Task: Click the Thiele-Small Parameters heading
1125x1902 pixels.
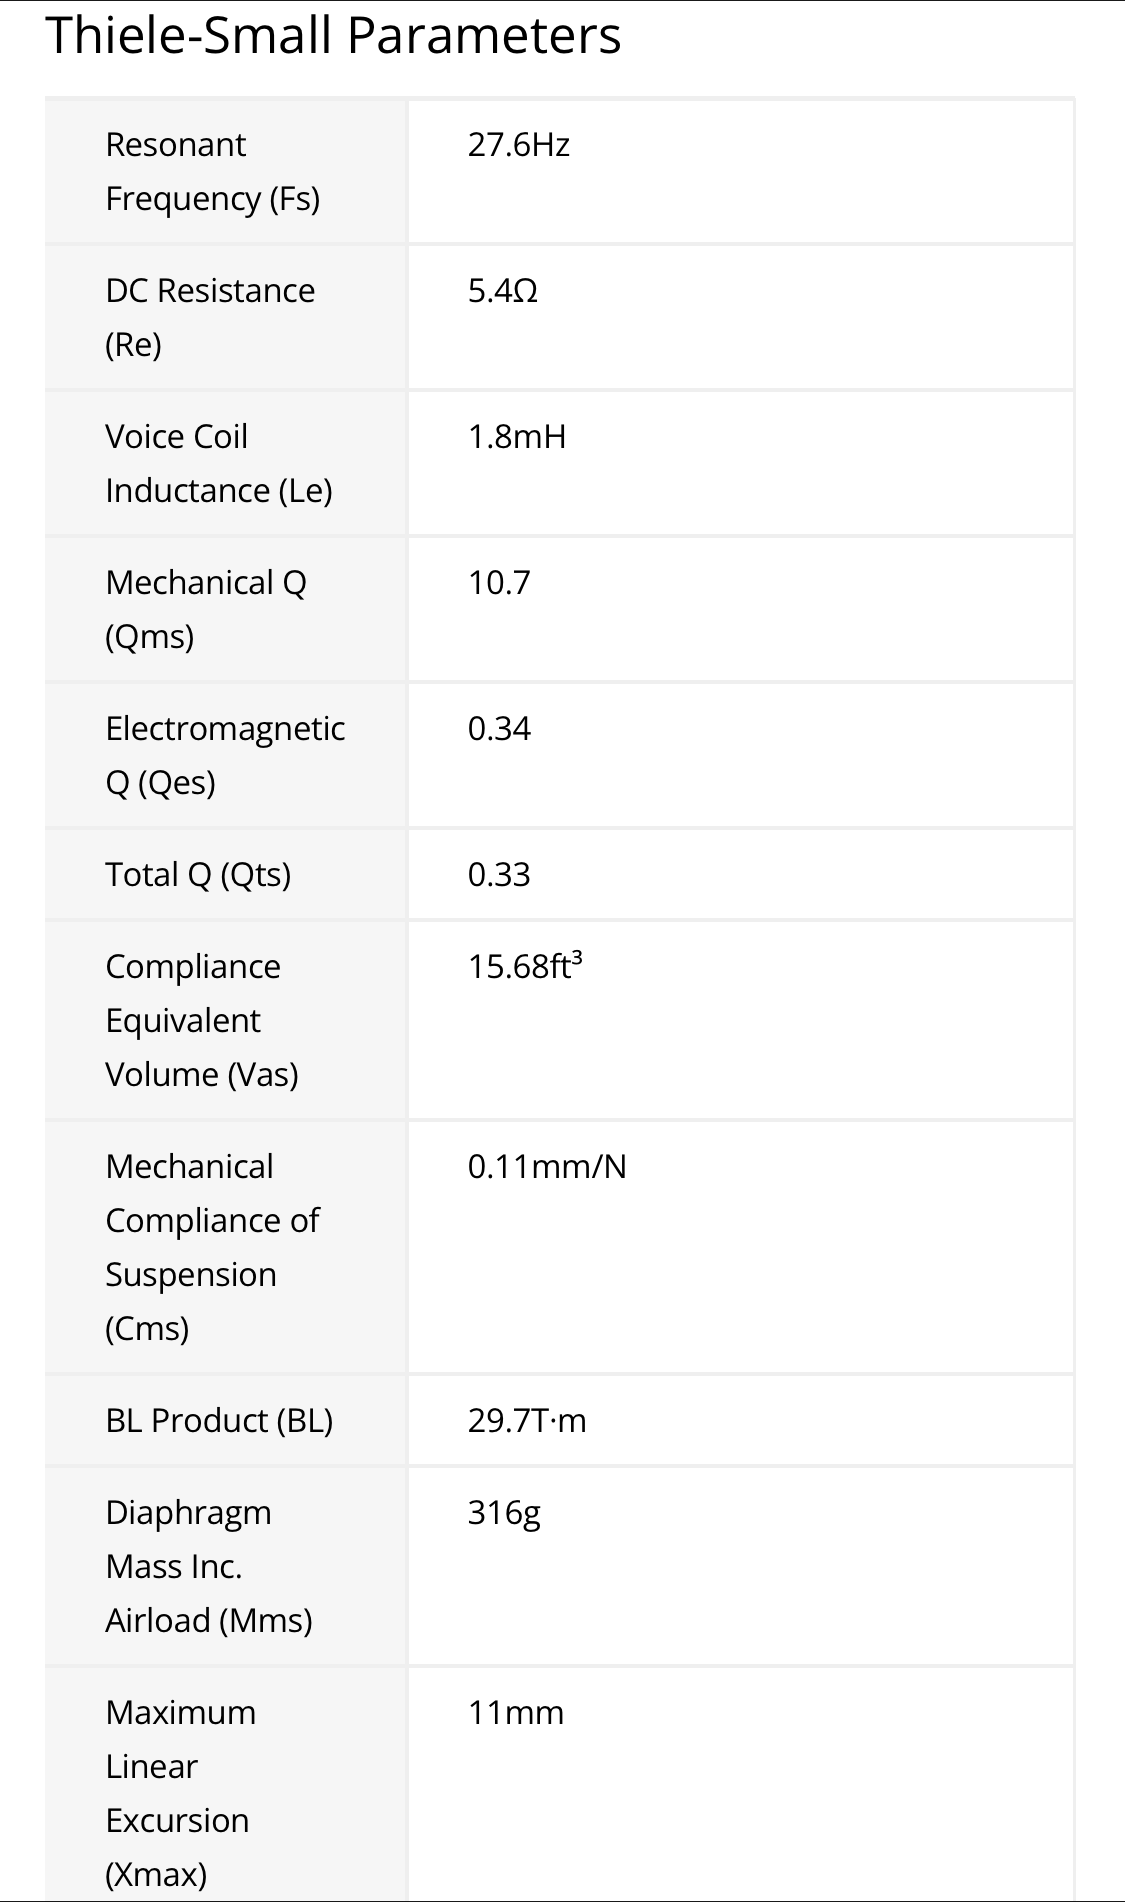Action: pos(333,36)
